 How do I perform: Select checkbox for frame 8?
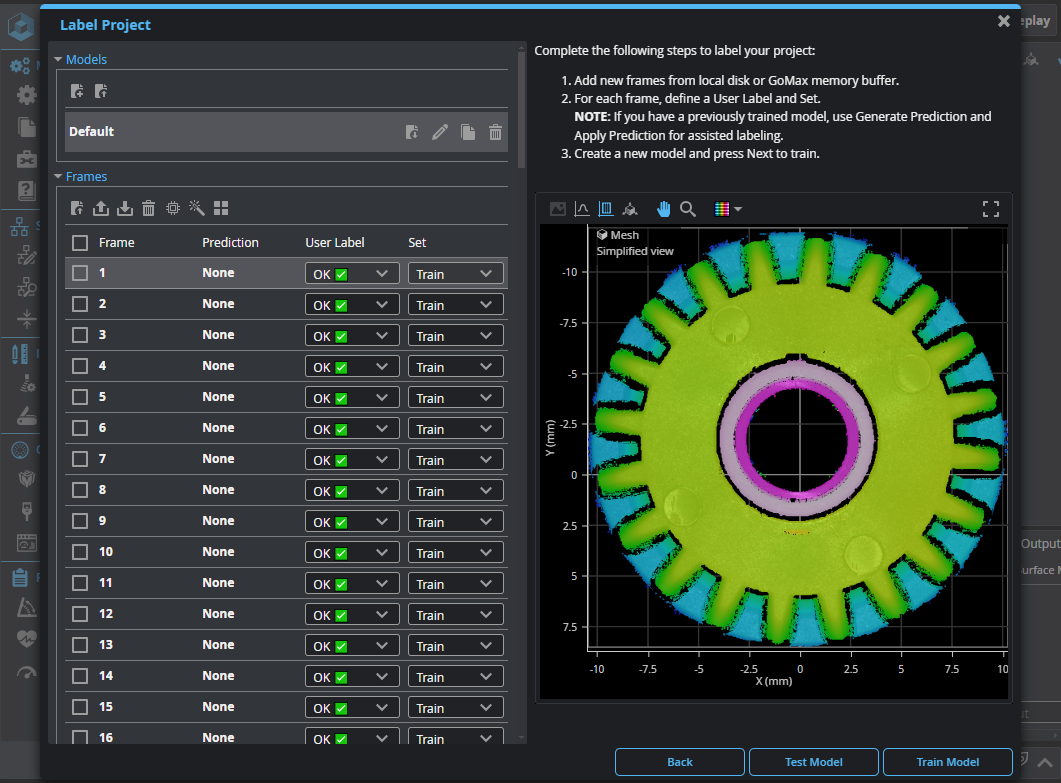[x=80, y=490]
